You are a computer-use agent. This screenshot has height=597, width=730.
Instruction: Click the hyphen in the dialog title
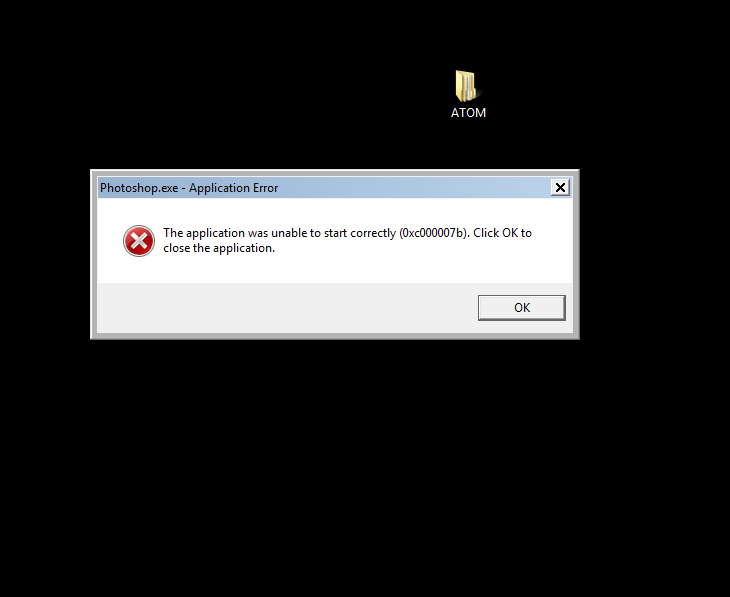pos(183,188)
